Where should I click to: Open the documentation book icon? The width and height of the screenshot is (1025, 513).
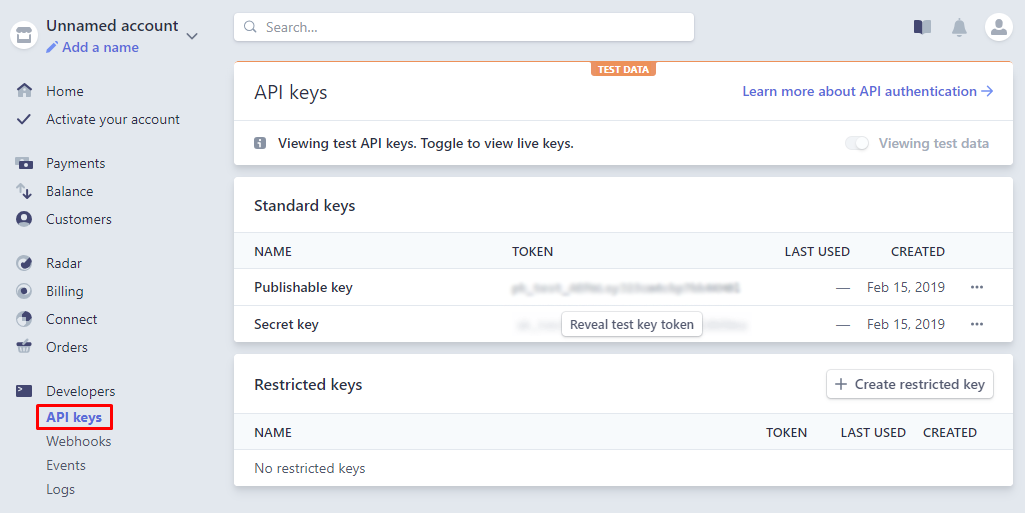coord(922,27)
